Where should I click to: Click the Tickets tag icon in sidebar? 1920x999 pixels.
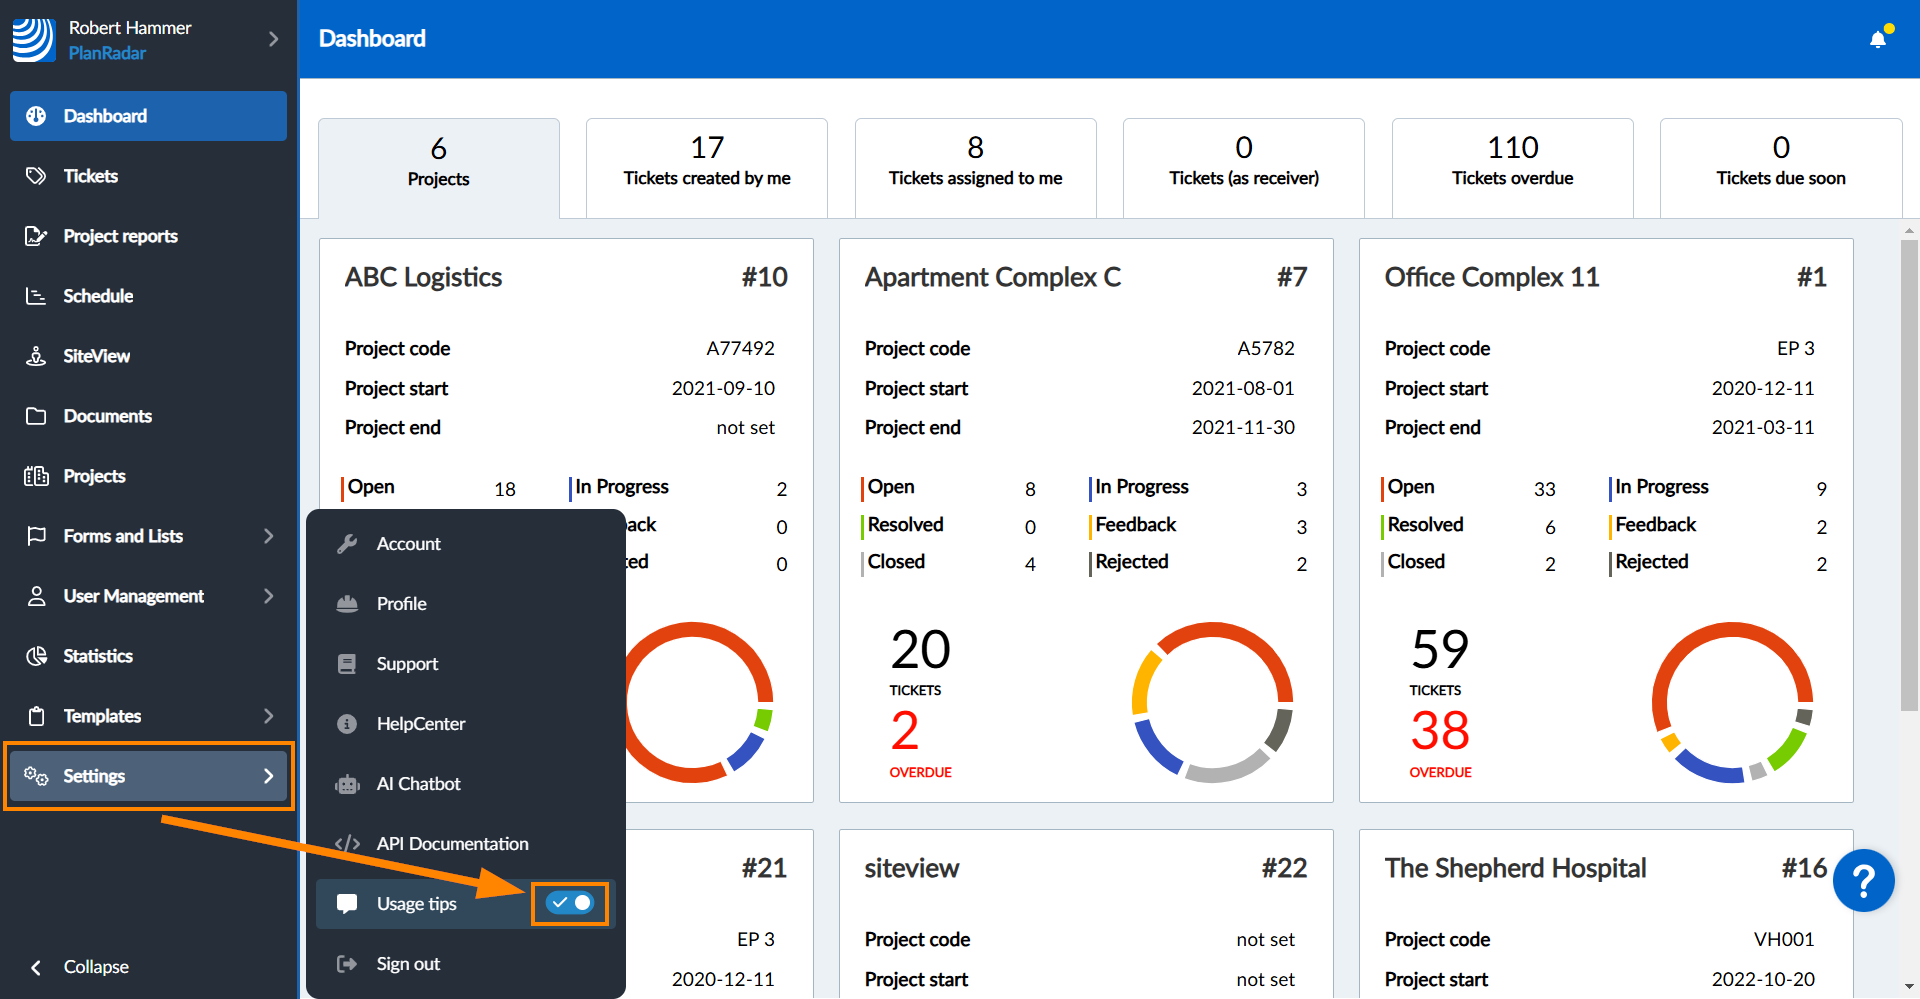tap(36, 176)
